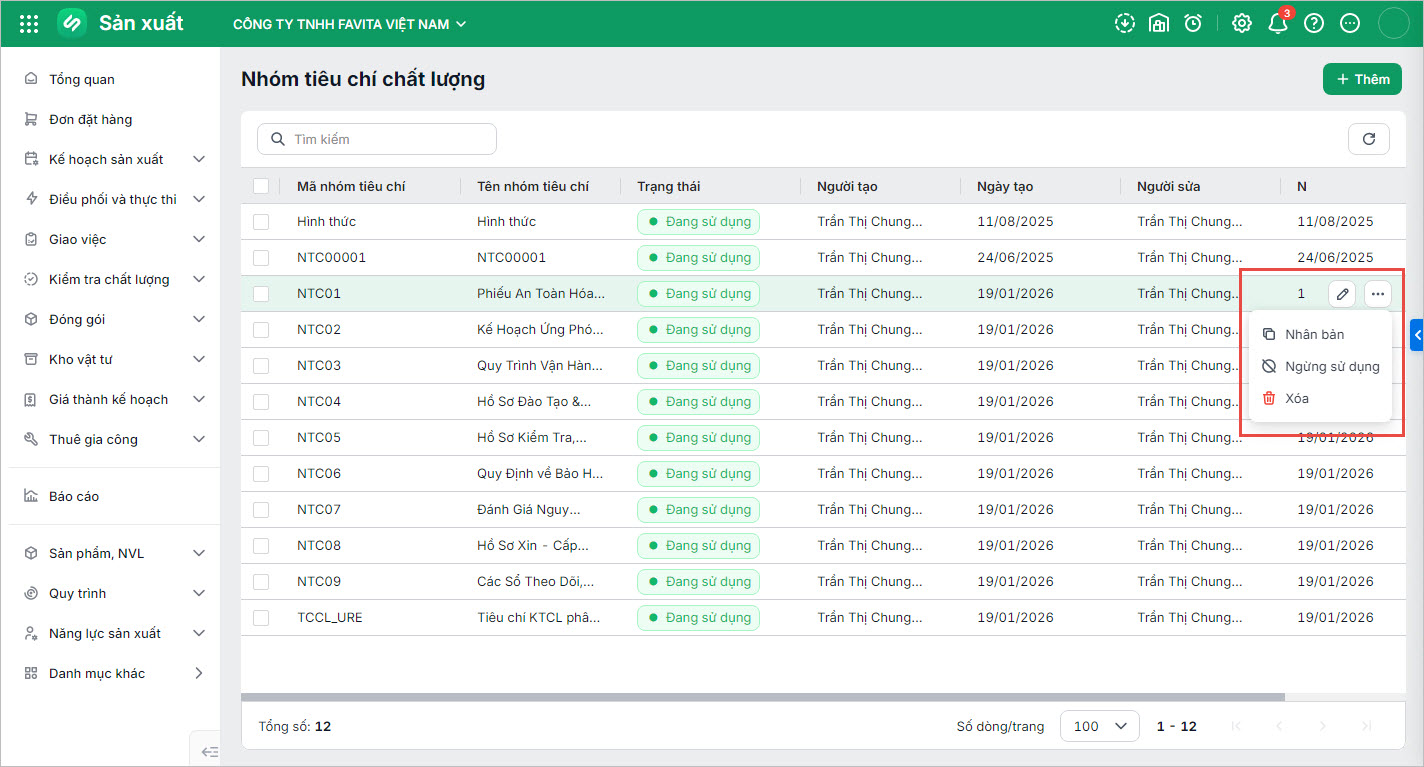Viewport: 1424px width, 767px height.
Task: Click the horizontal table scrollbar
Action: pyautogui.click(x=763, y=696)
